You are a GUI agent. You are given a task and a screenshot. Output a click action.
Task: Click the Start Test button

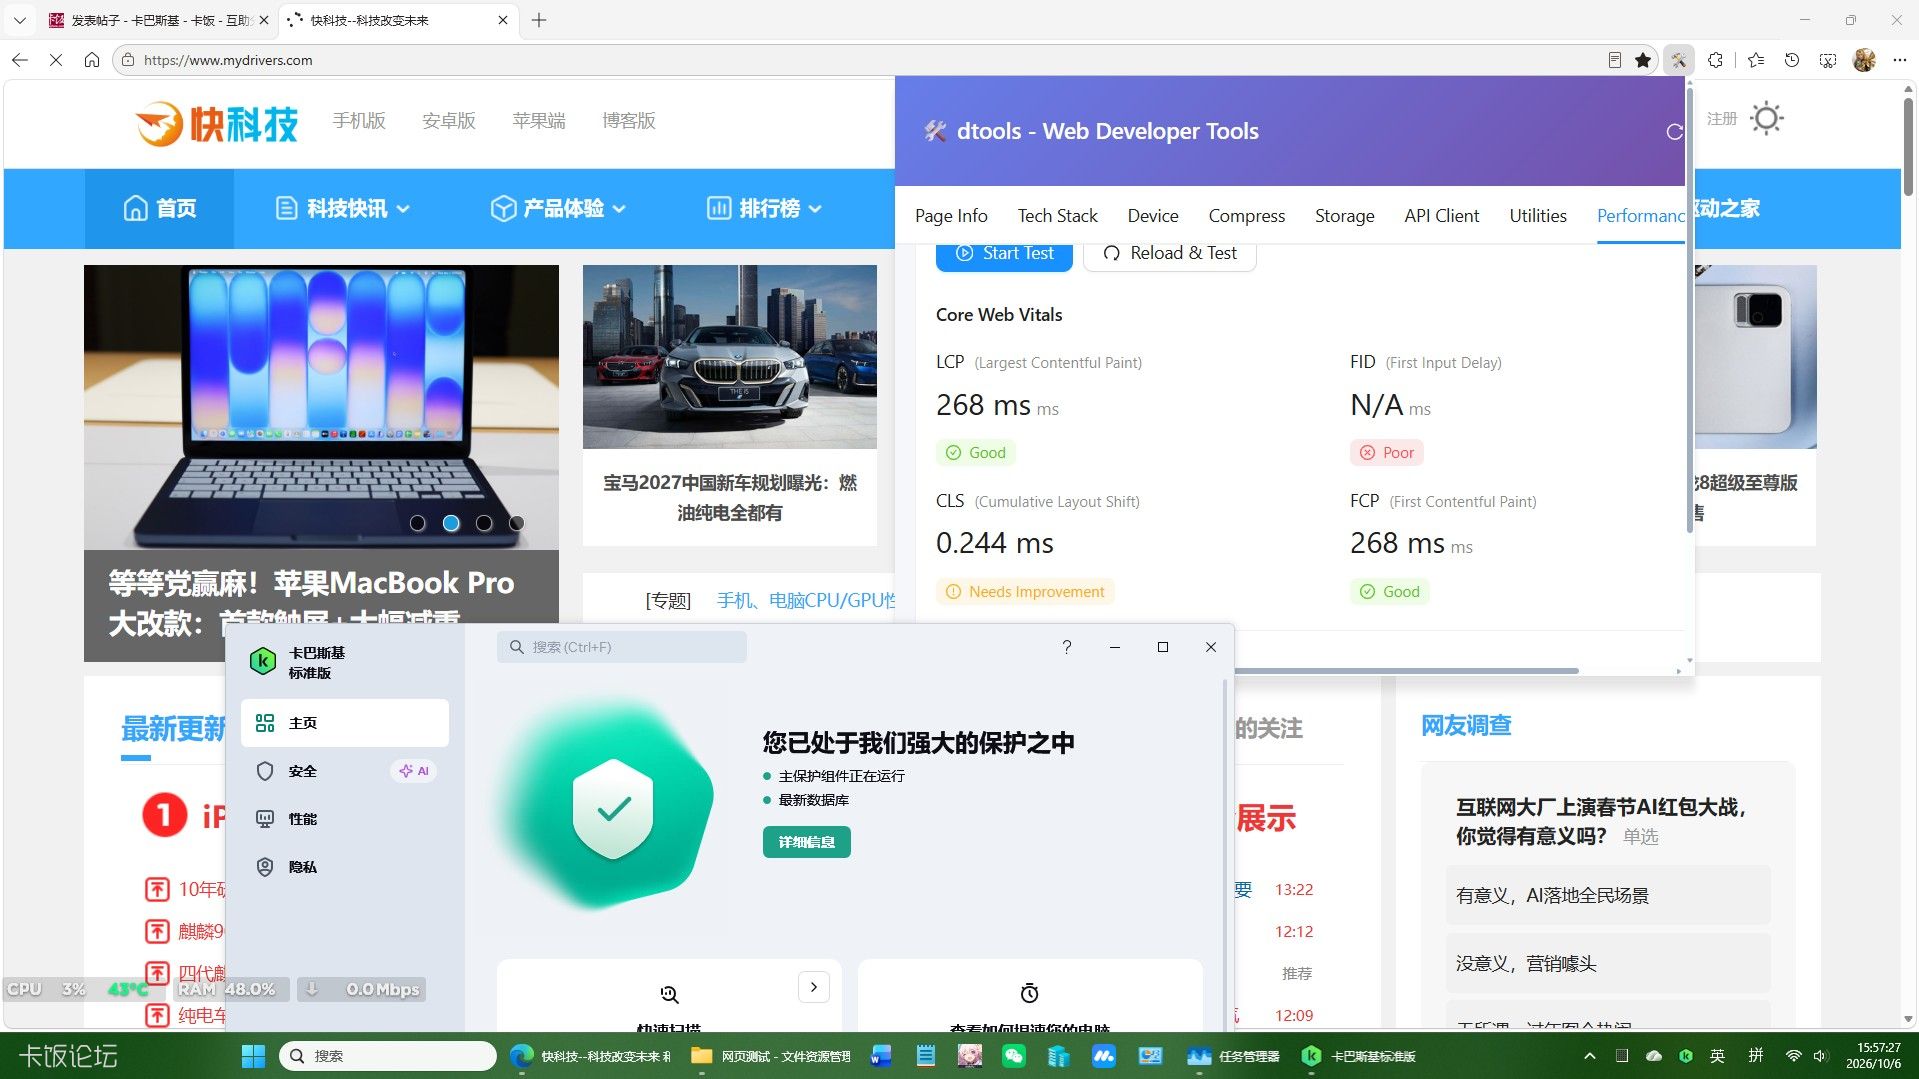pyautogui.click(x=1004, y=254)
